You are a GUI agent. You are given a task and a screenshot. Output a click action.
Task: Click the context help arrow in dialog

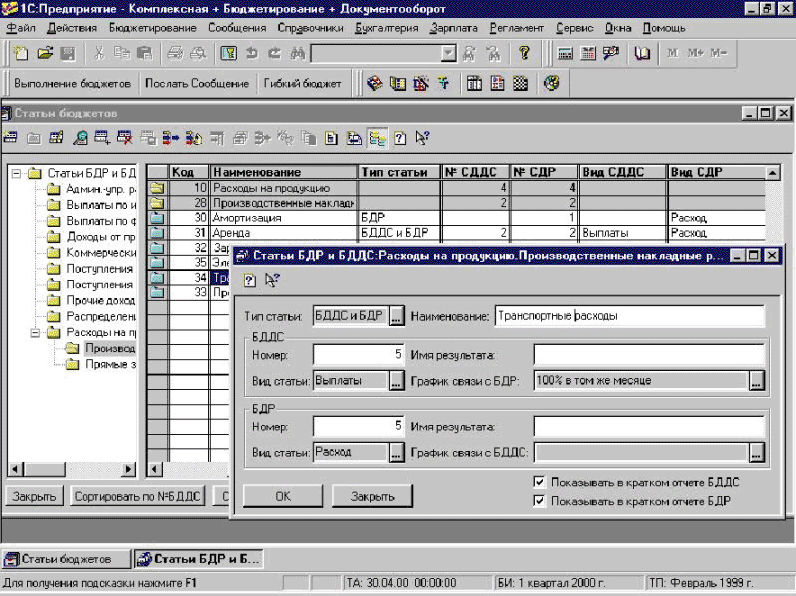tap(273, 280)
